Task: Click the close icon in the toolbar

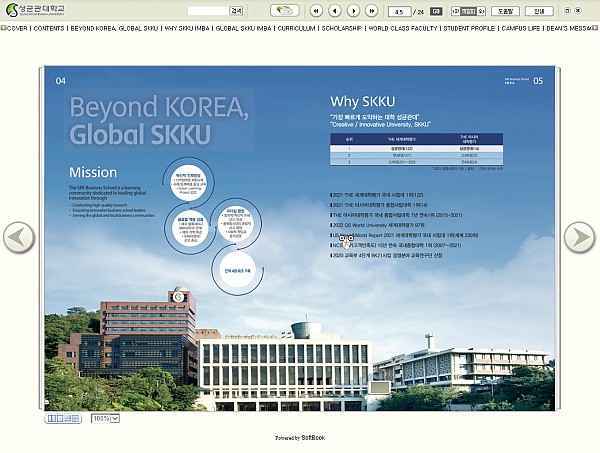Action: pos(578,11)
